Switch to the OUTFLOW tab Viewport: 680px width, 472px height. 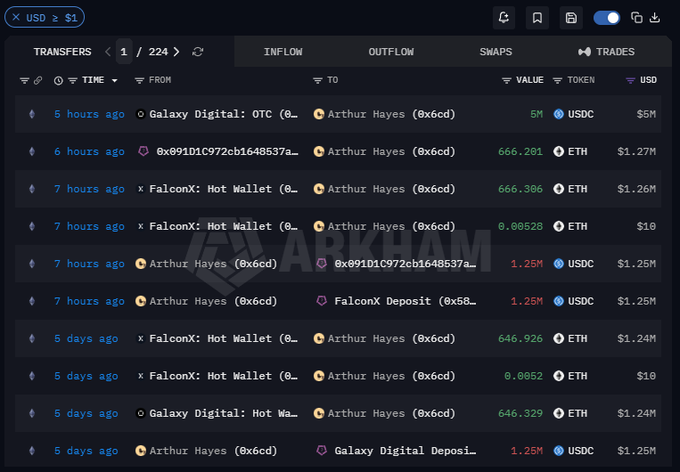pyautogui.click(x=391, y=52)
